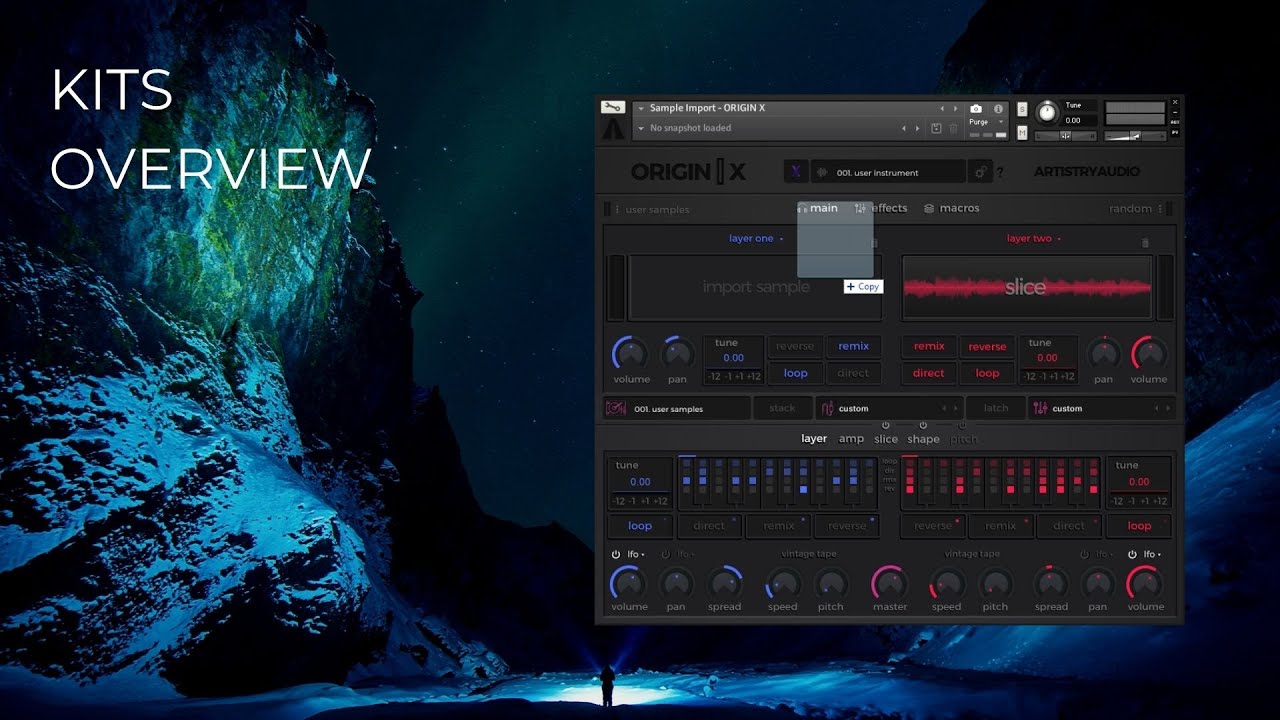This screenshot has width=1280, height=720.
Task: Toggle pitch tab power button
Action: pos(963,425)
